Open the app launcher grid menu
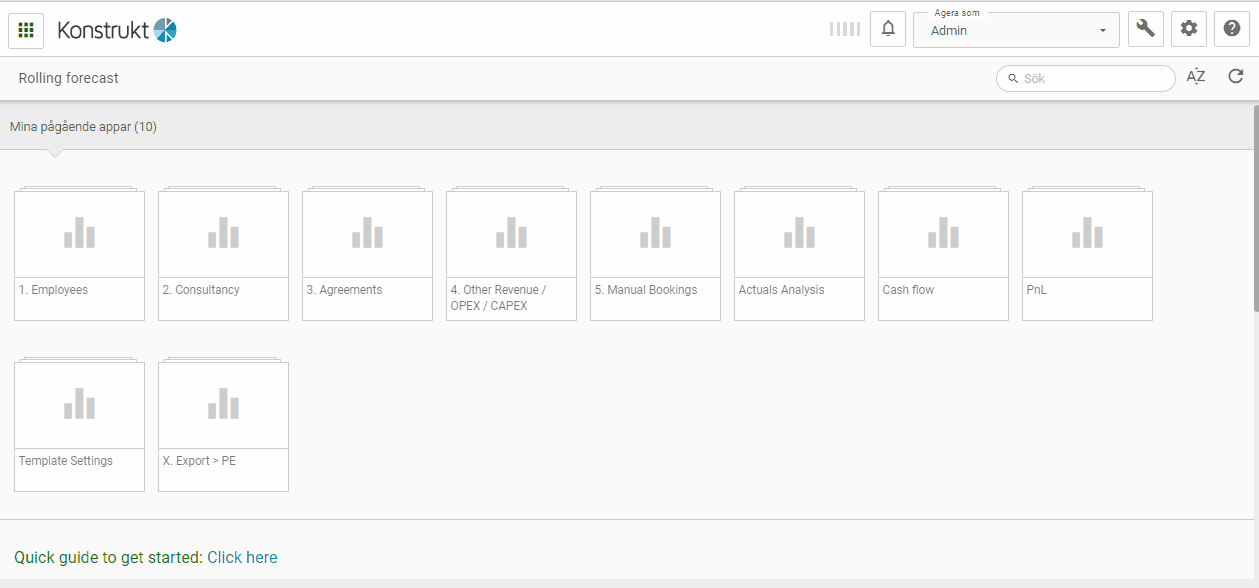1259x588 pixels. click(26, 30)
